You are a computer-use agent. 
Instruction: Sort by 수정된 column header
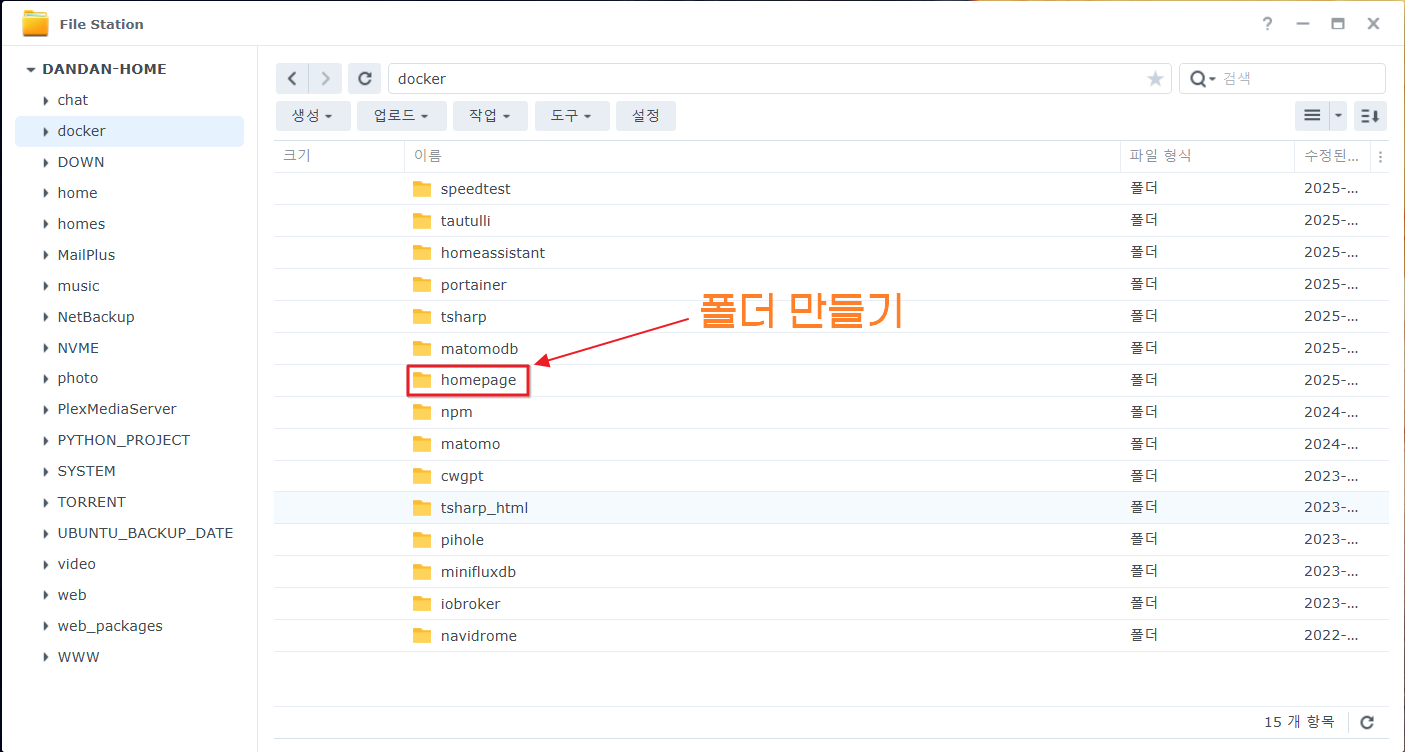[1332, 156]
